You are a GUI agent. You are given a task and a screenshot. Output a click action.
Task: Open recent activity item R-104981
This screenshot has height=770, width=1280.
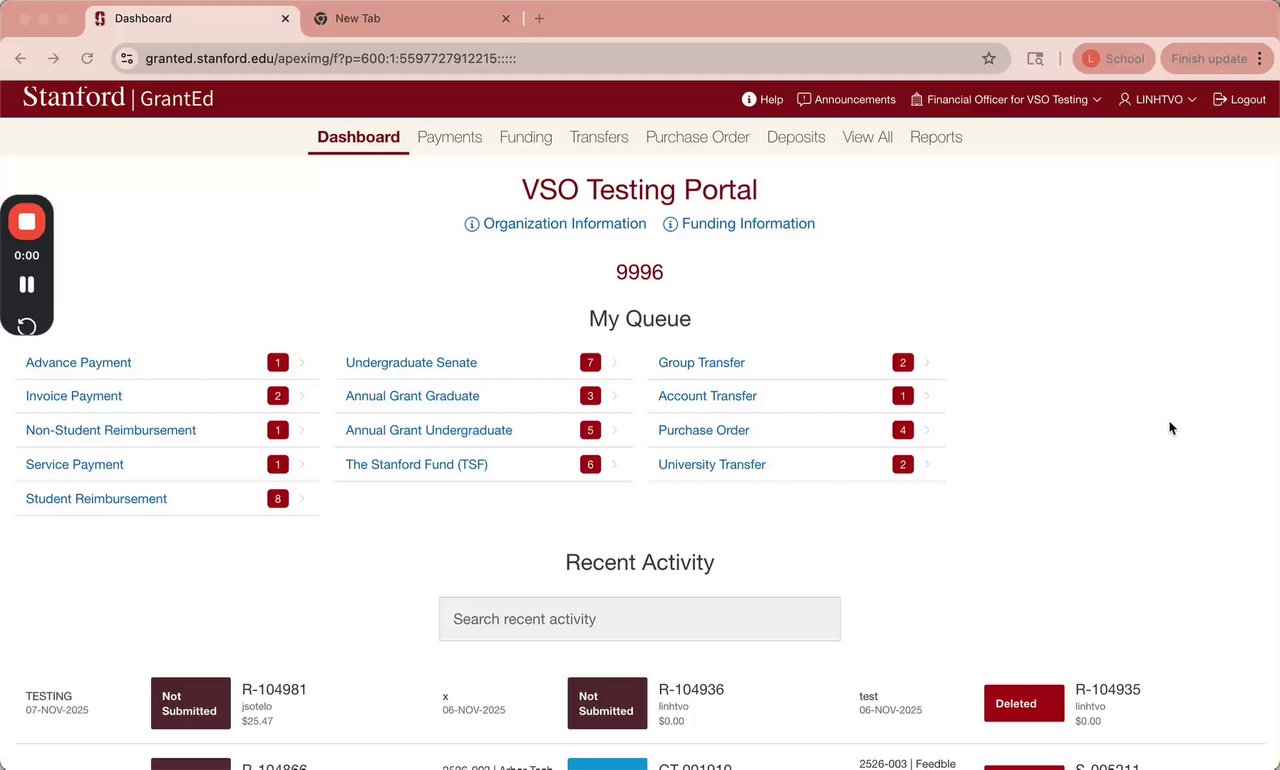click(x=274, y=689)
